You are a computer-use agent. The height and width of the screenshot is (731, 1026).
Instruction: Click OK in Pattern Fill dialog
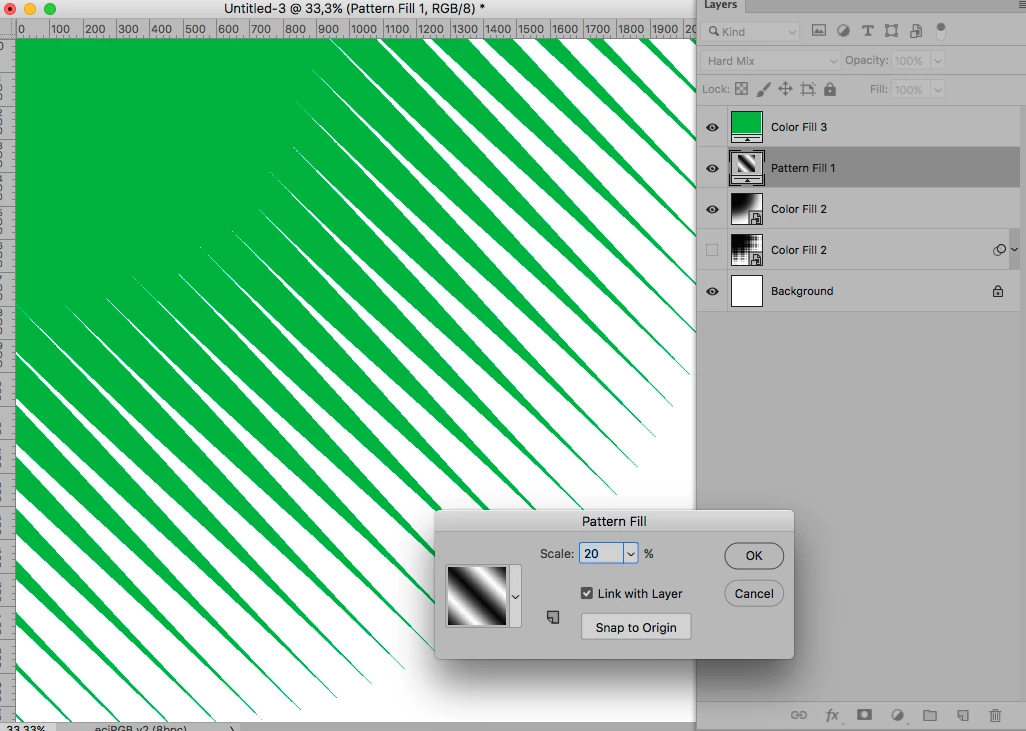coord(754,555)
